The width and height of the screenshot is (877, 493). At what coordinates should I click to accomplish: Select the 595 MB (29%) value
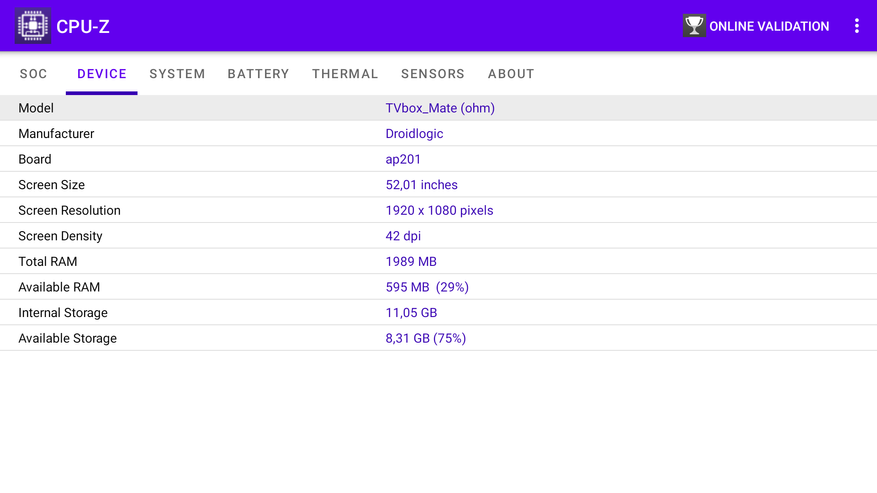pyautogui.click(x=427, y=287)
